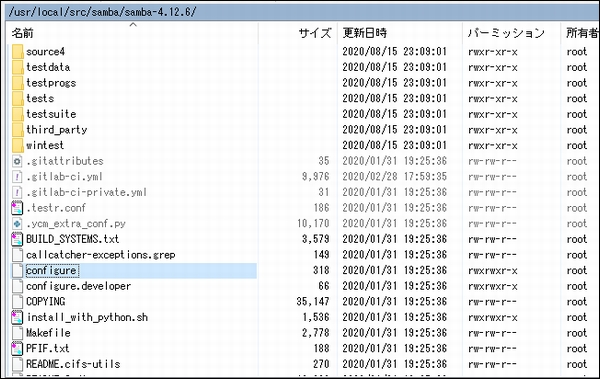
Task: Click the install_with_python.sh file icon
Action: click(17, 317)
